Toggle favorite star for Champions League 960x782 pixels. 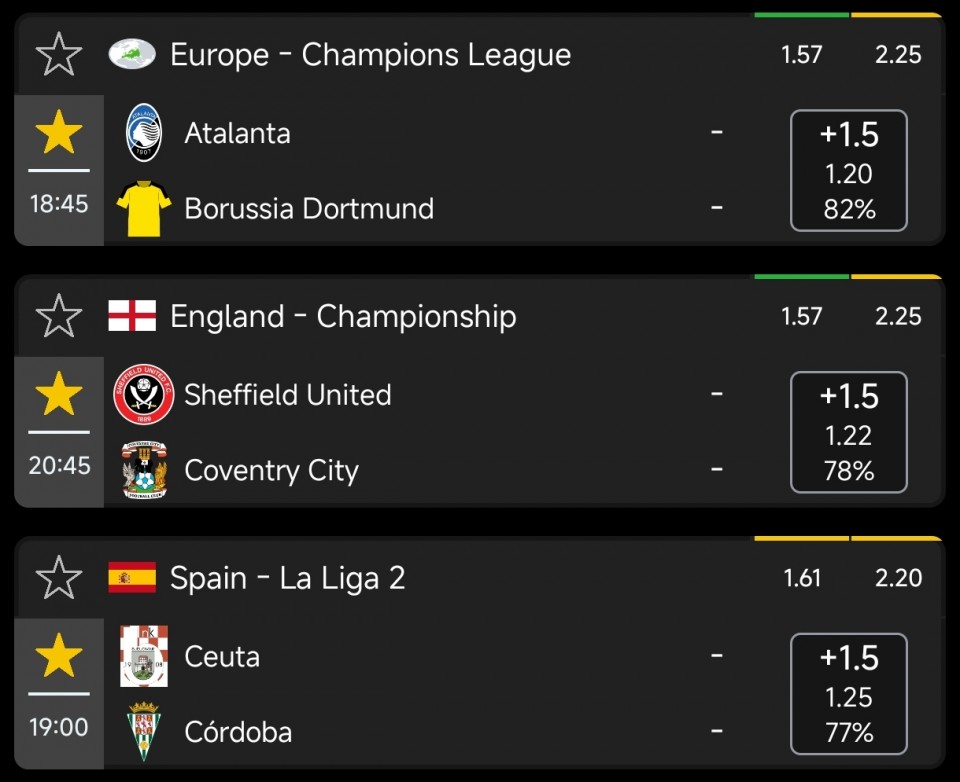tap(59, 54)
